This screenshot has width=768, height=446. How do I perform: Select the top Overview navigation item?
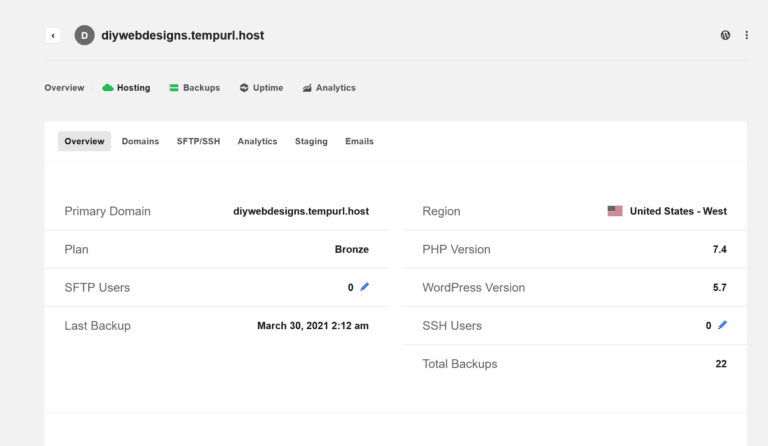click(x=64, y=88)
